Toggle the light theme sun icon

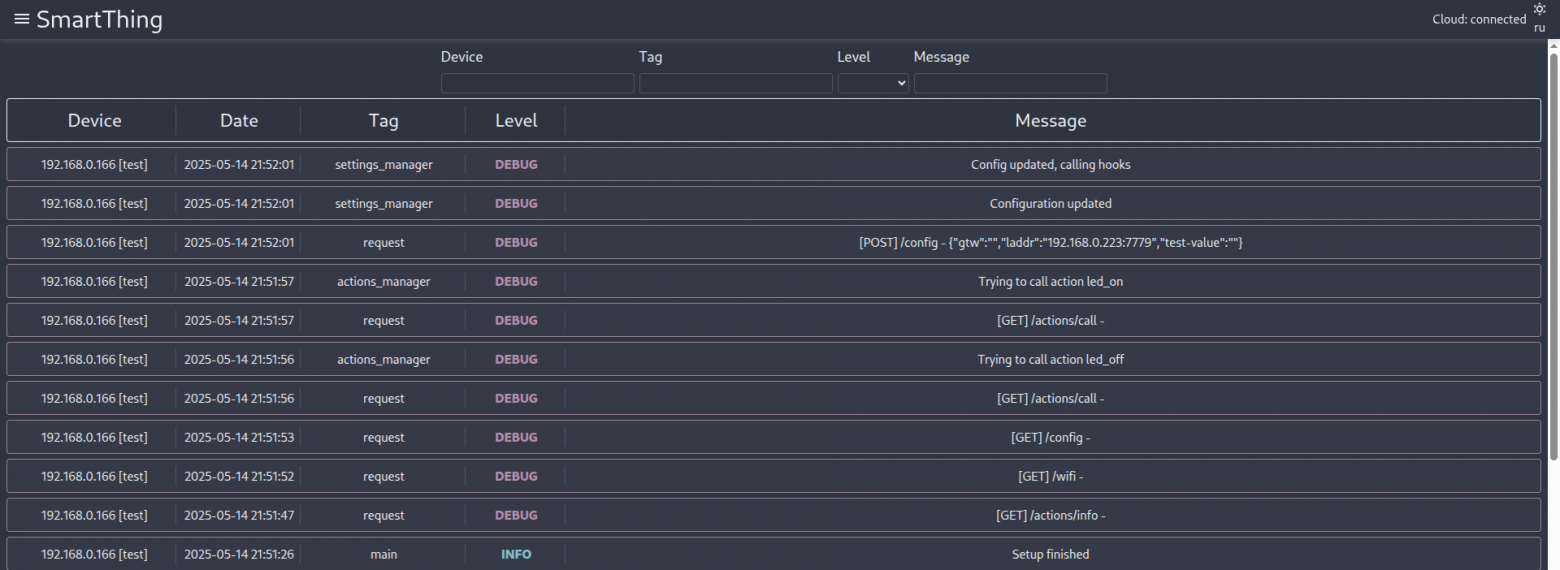pyautogui.click(x=1539, y=9)
